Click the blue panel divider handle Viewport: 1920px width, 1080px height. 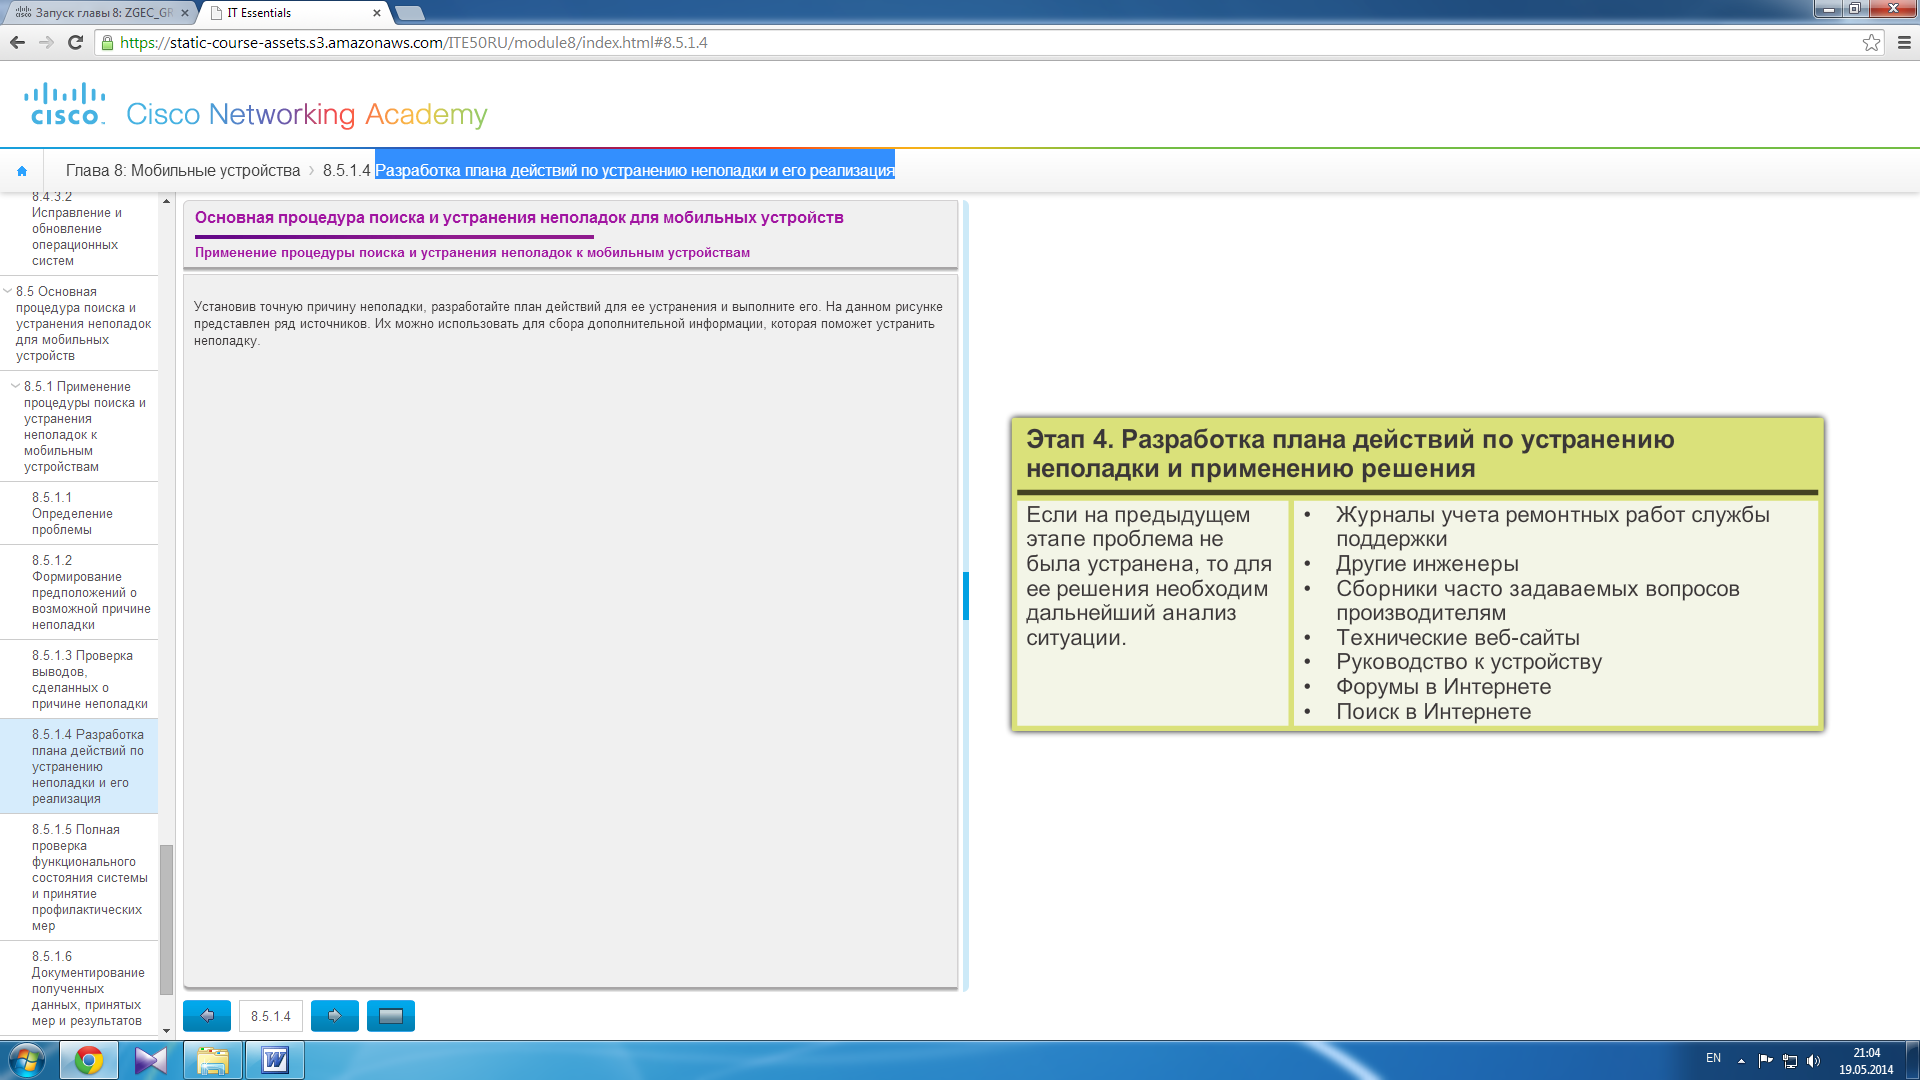(x=966, y=595)
